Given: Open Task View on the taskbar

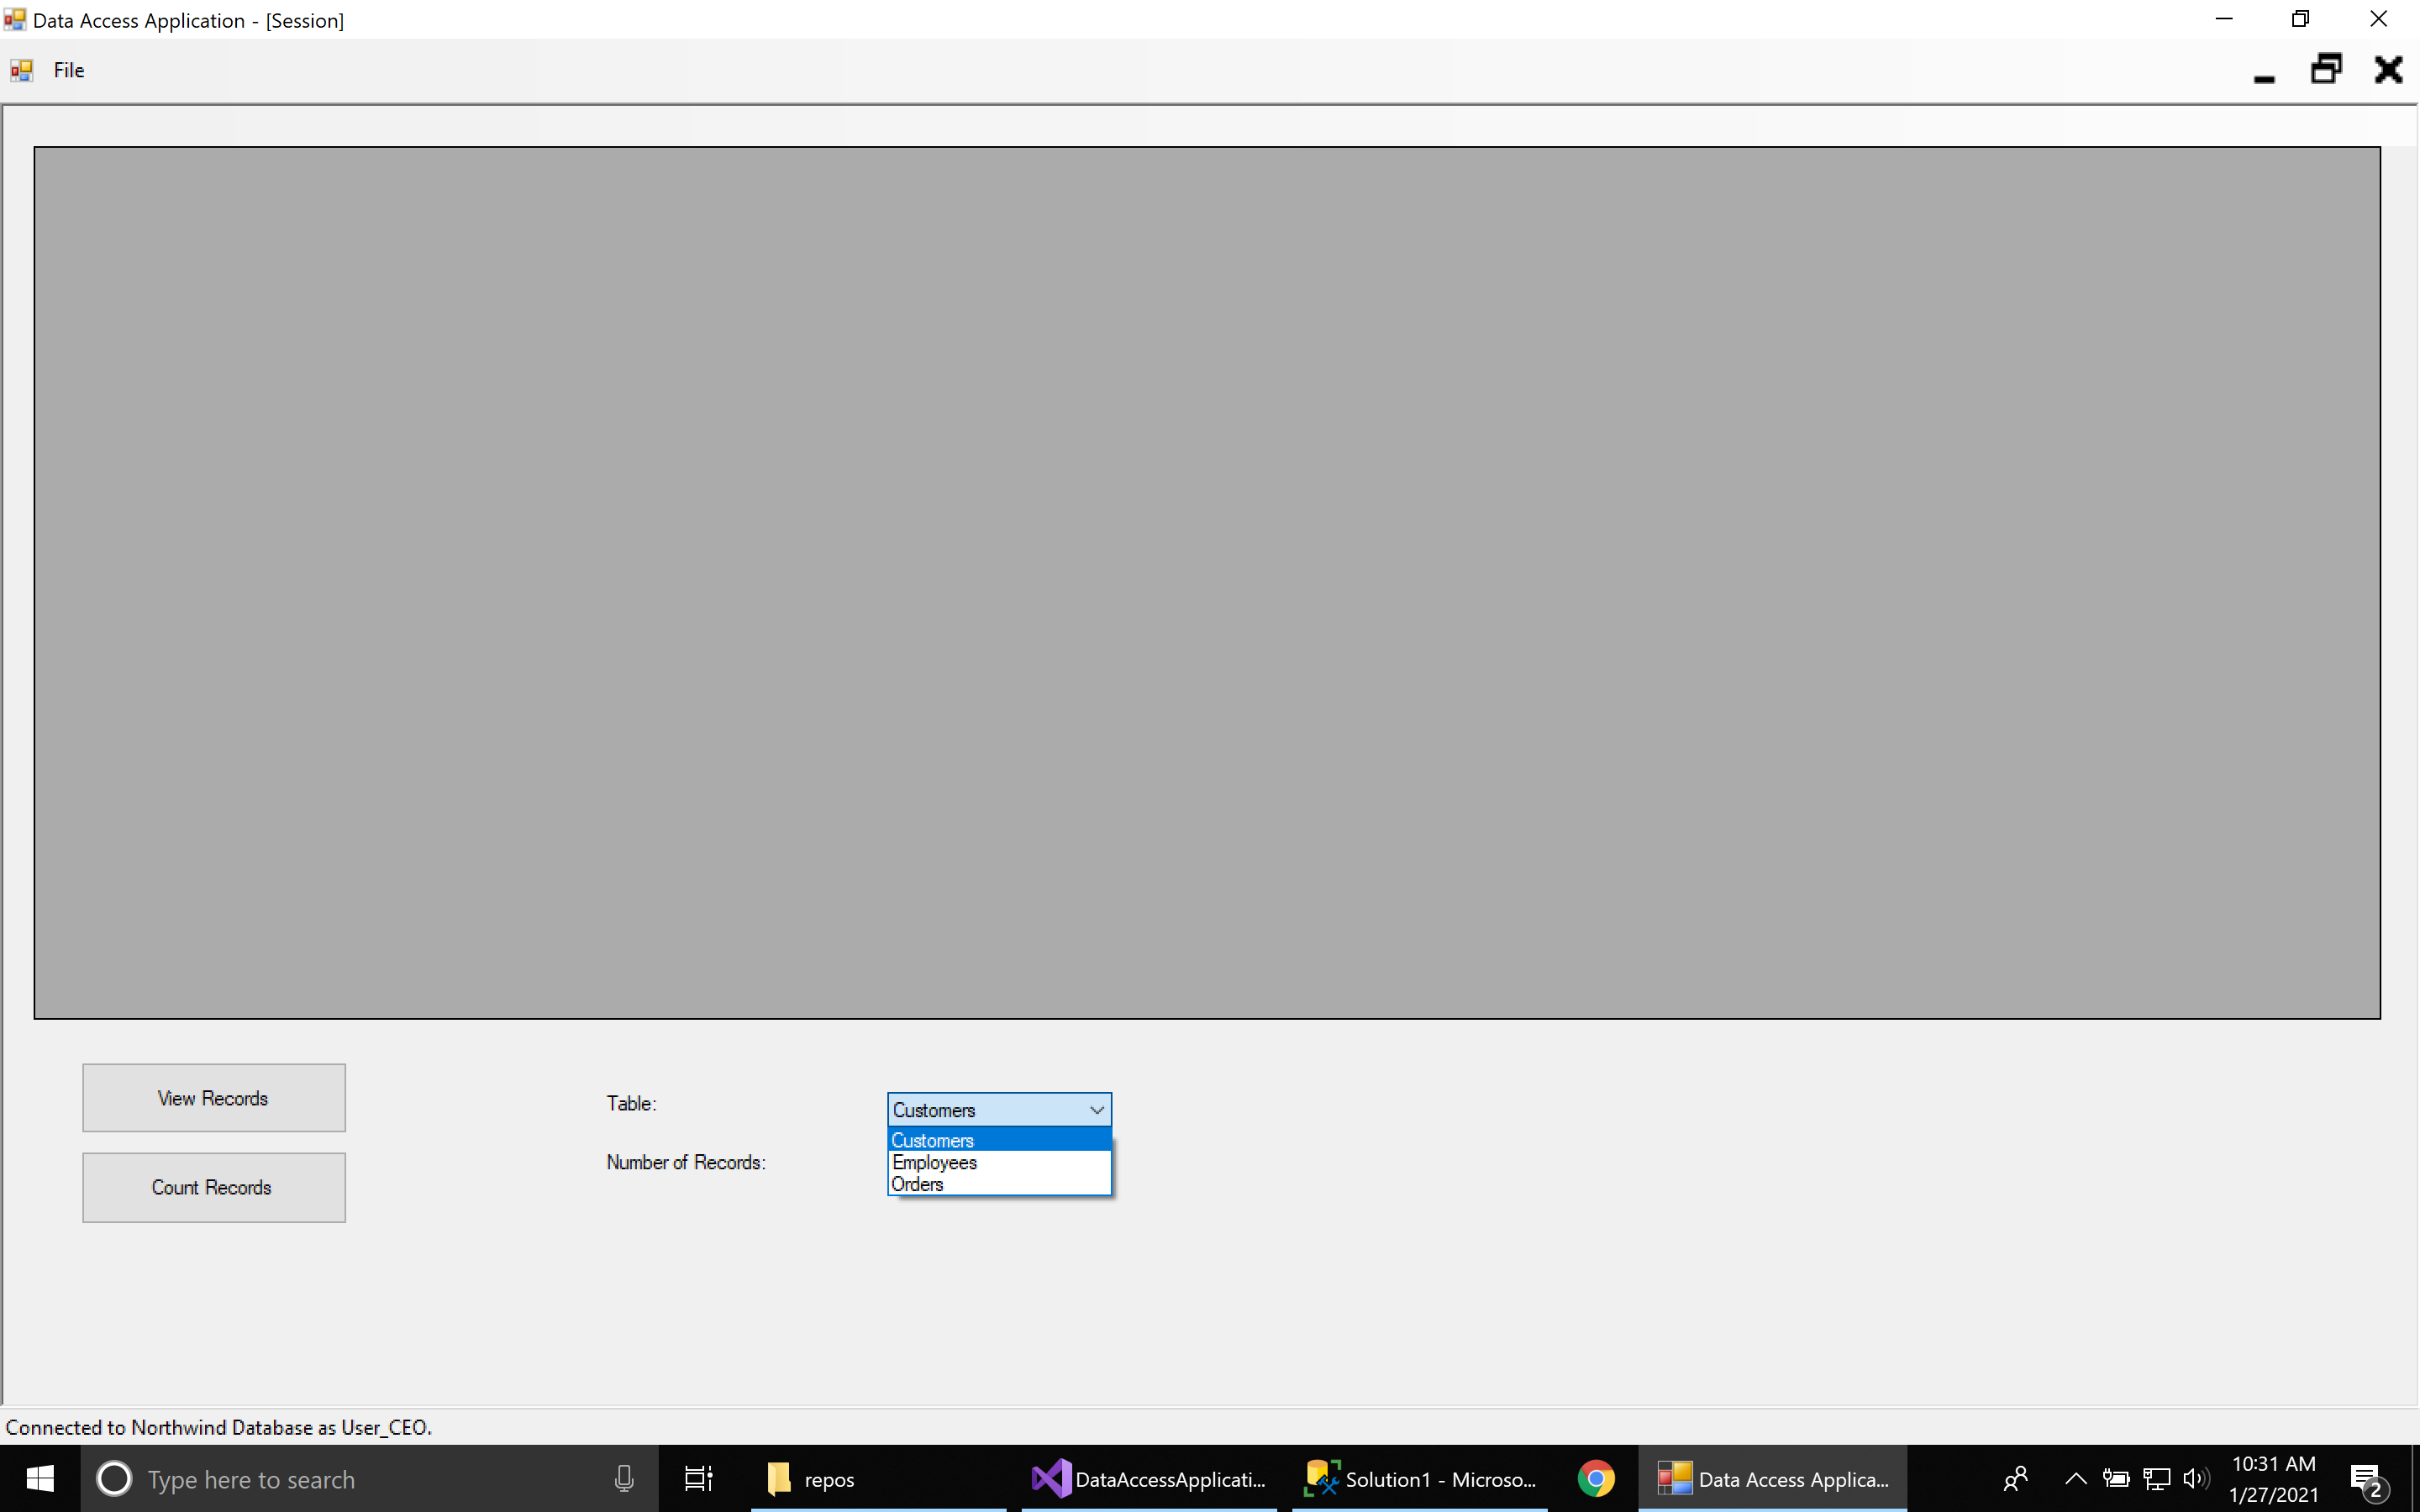Looking at the screenshot, I should pyautogui.click(x=698, y=1478).
